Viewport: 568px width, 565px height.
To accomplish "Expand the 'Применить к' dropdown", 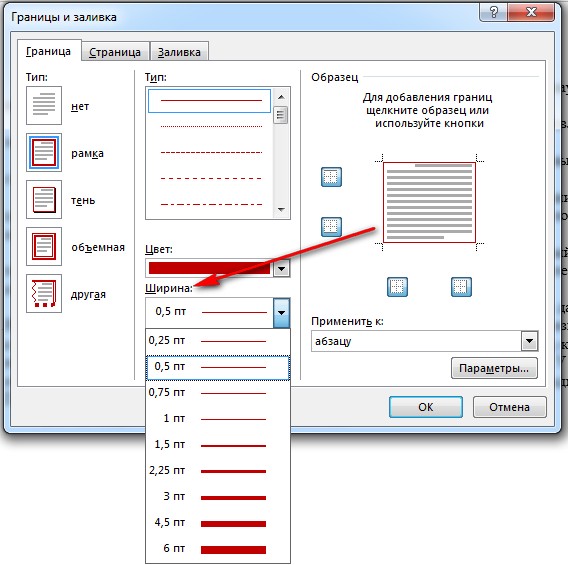I will [529, 341].
